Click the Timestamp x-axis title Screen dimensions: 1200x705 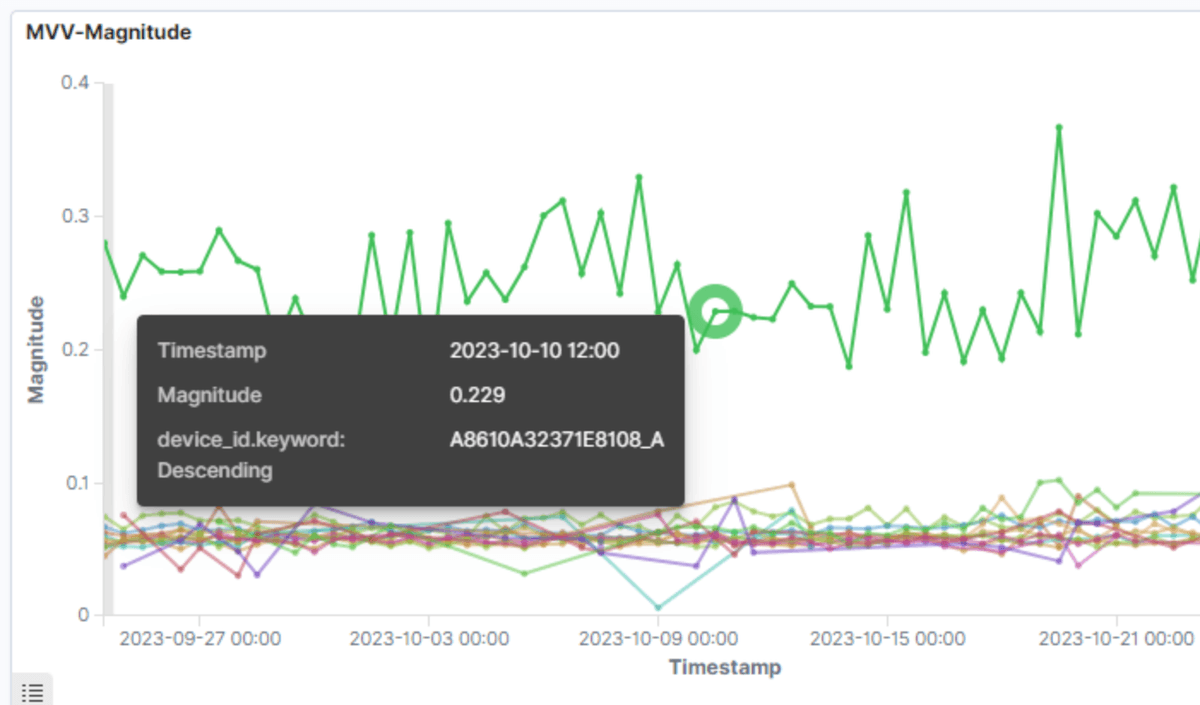[725, 667]
